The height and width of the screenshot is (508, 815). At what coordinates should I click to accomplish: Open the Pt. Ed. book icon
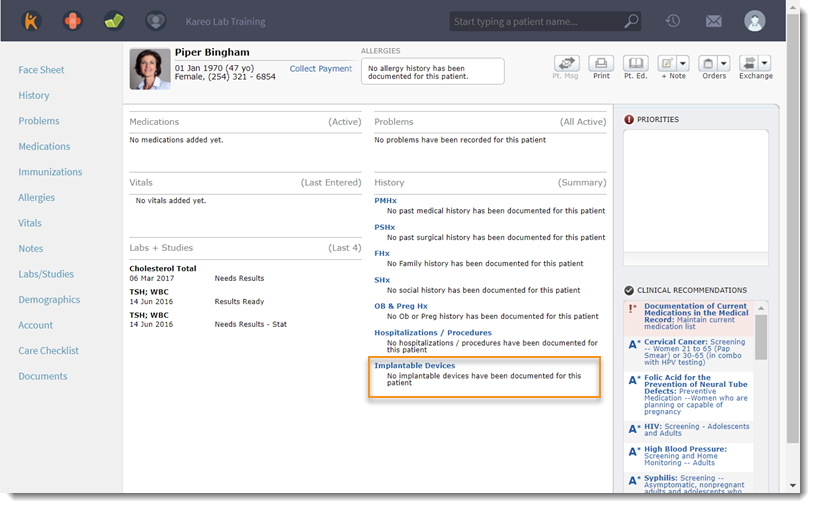(635, 64)
